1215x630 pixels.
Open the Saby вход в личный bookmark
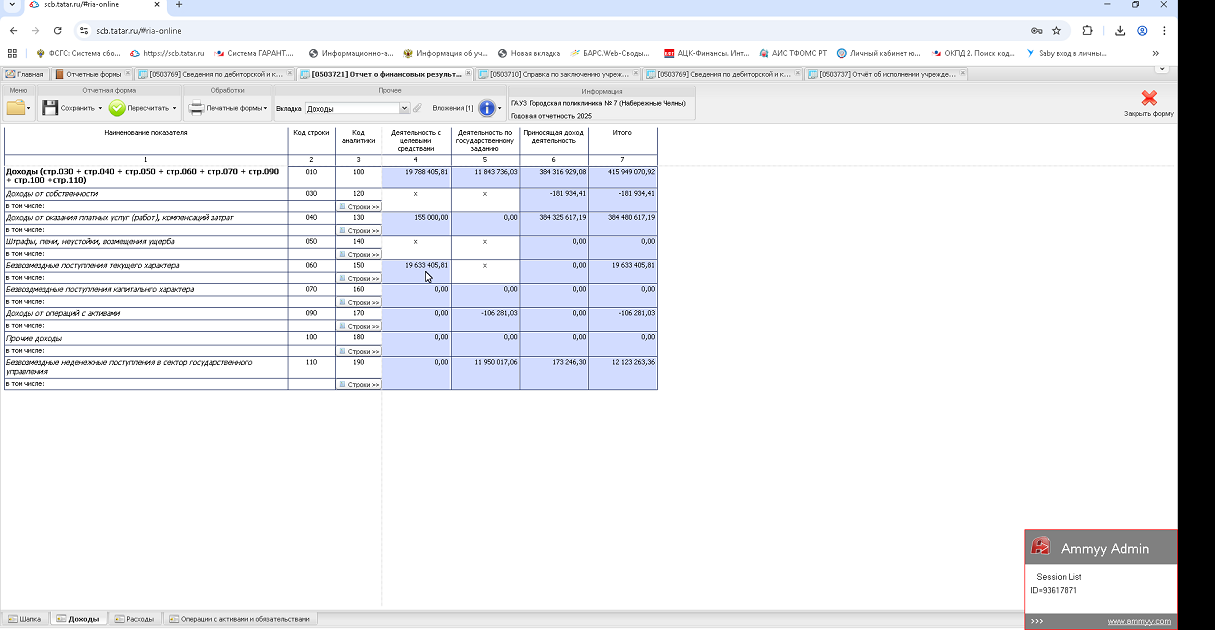tap(1066, 53)
